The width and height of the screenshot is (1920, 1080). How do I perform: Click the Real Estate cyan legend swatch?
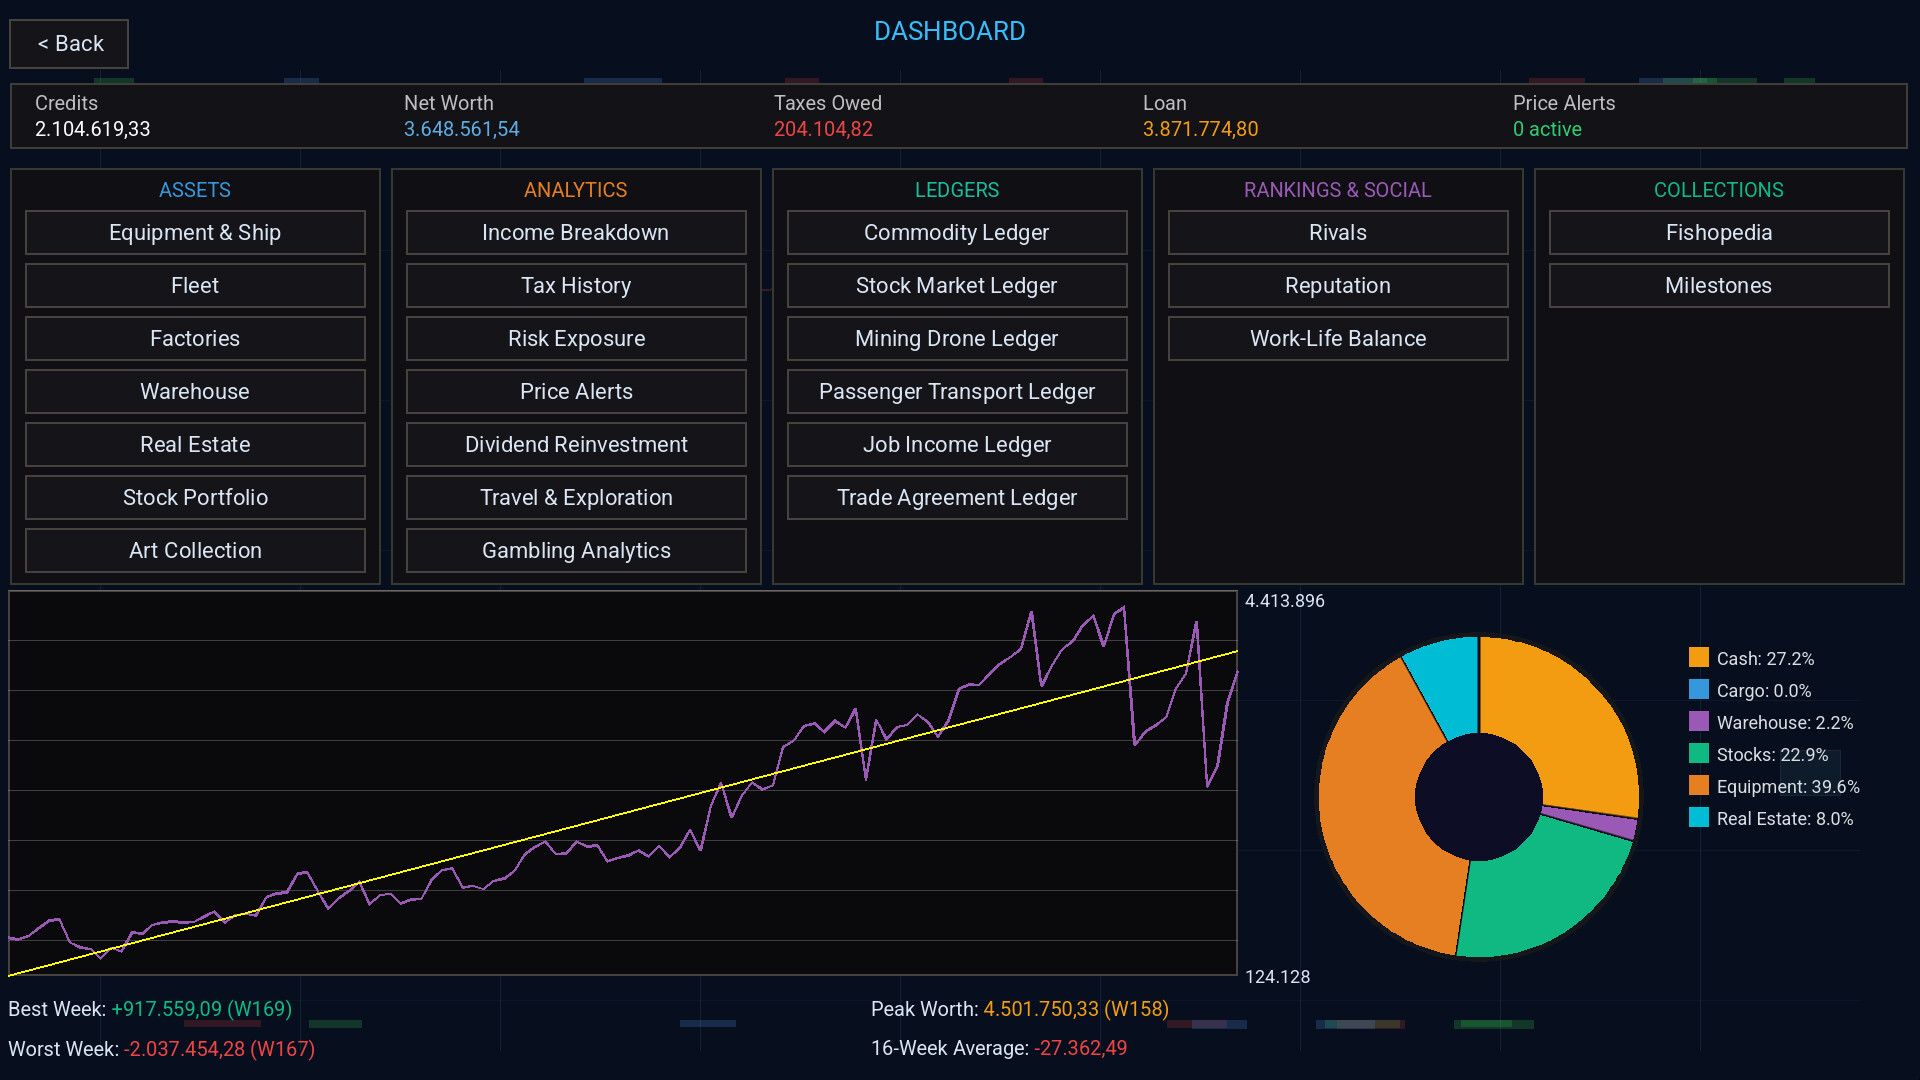[1698, 817]
